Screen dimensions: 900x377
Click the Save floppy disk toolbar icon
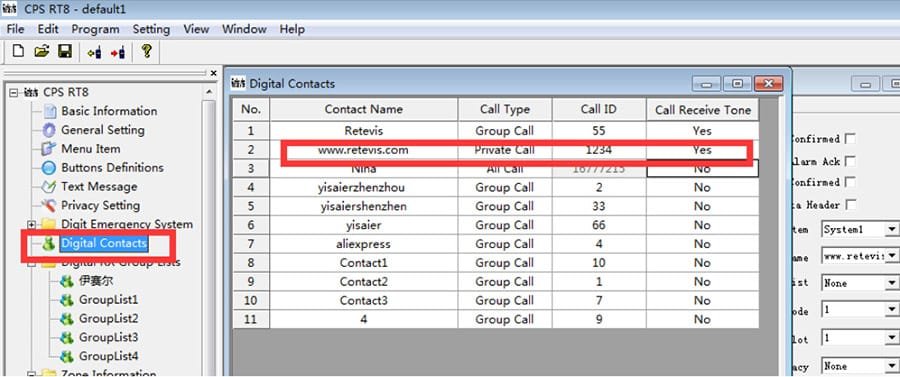65,52
